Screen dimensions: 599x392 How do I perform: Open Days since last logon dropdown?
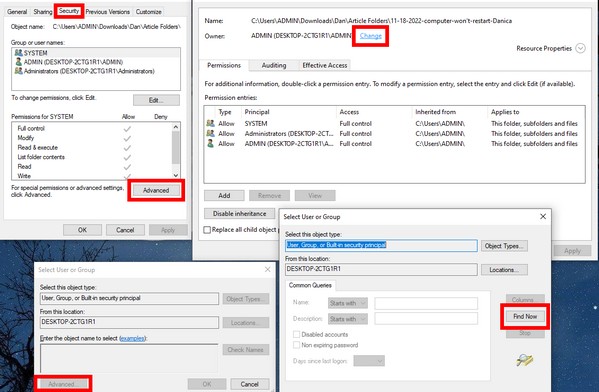[x=369, y=361]
